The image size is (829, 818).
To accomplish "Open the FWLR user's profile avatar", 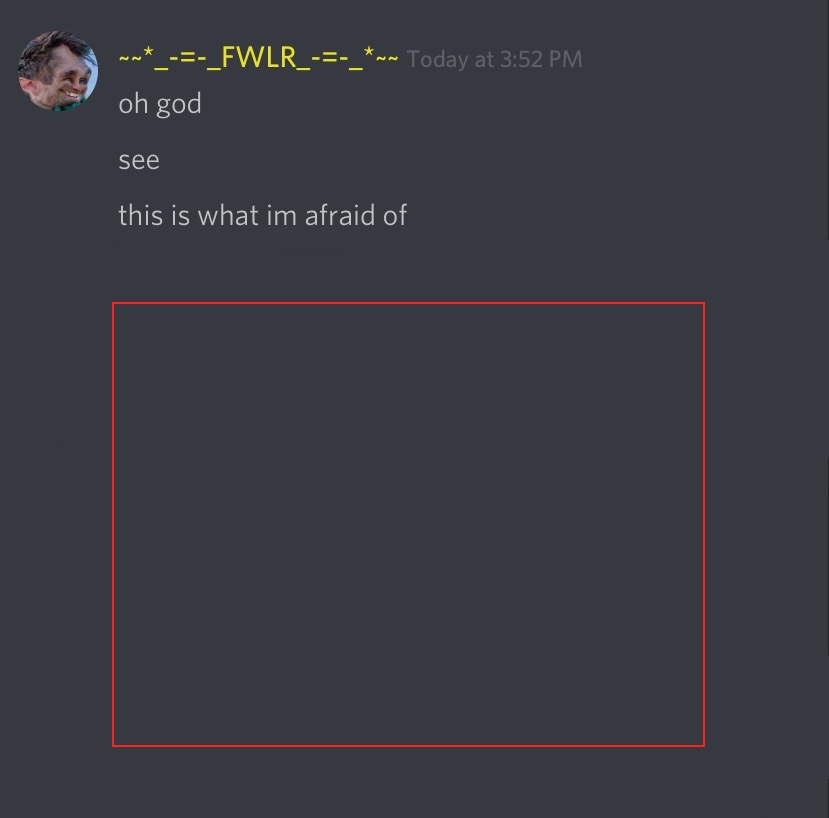I will pos(58,71).
